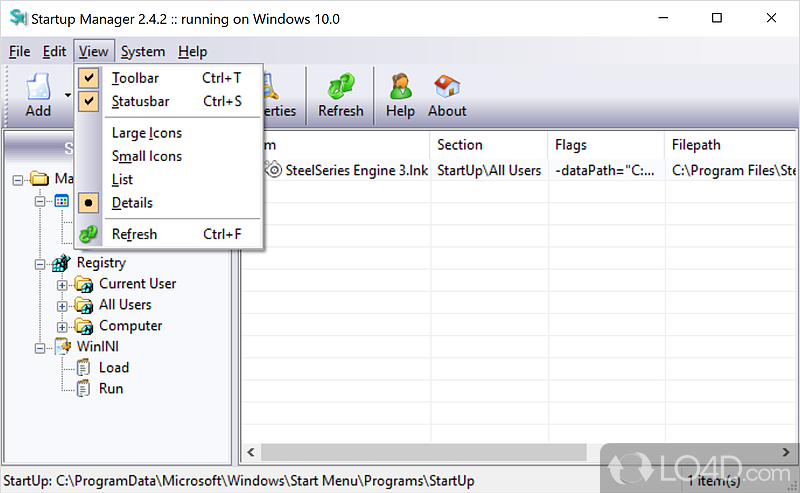
Task: Click the Refresh toolbar icon
Action: pos(341,86)
